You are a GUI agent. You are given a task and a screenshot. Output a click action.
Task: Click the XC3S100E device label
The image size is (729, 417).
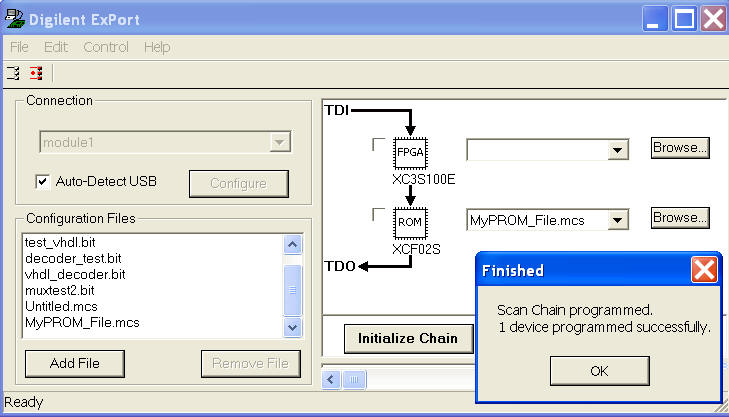tap(424, 179)
